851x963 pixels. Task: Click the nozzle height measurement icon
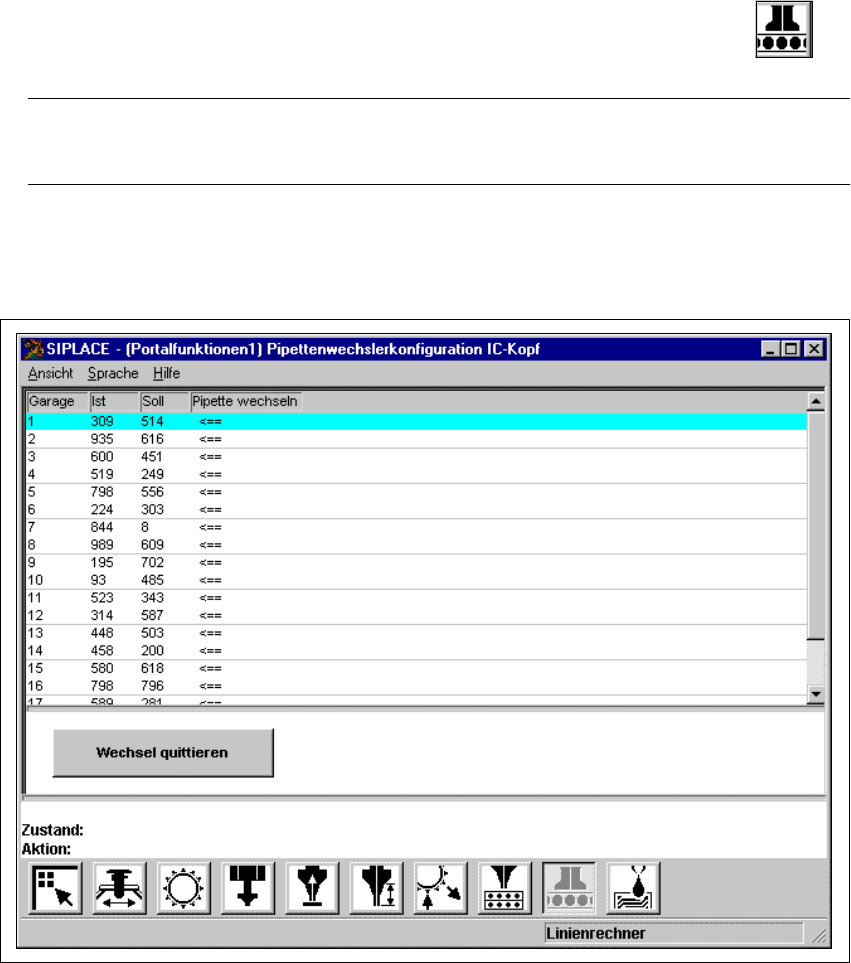pos(376,888)
